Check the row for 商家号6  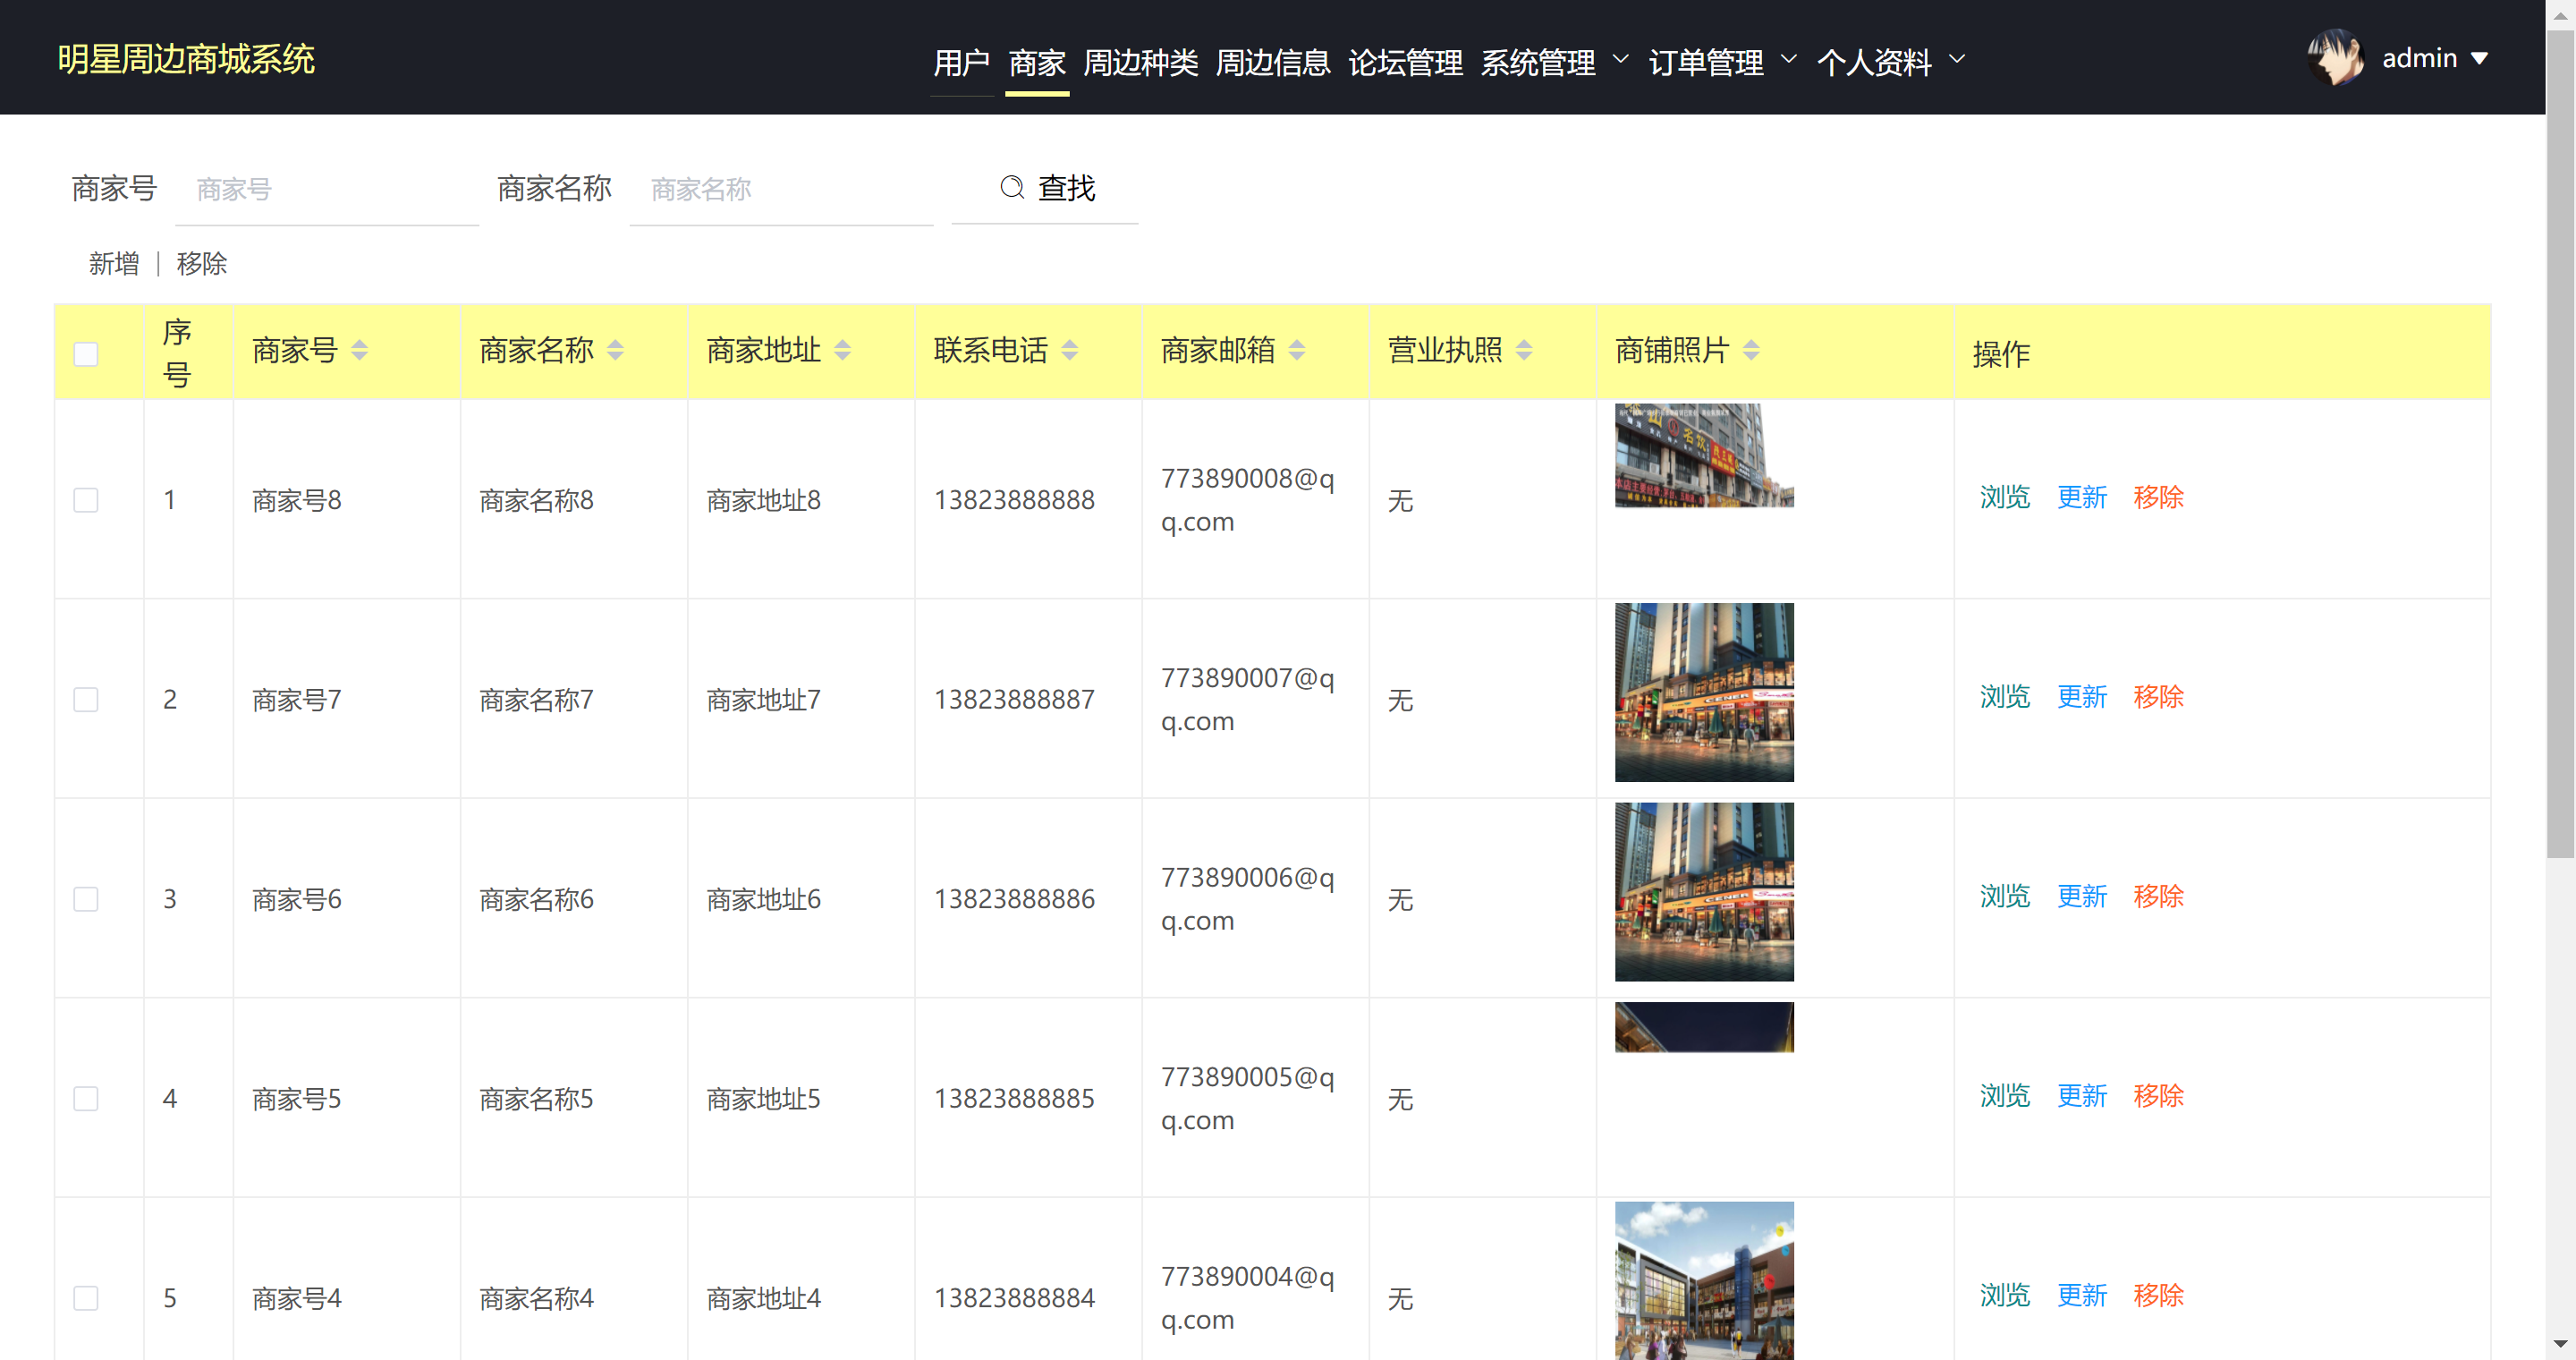click(x=86, y=899)
